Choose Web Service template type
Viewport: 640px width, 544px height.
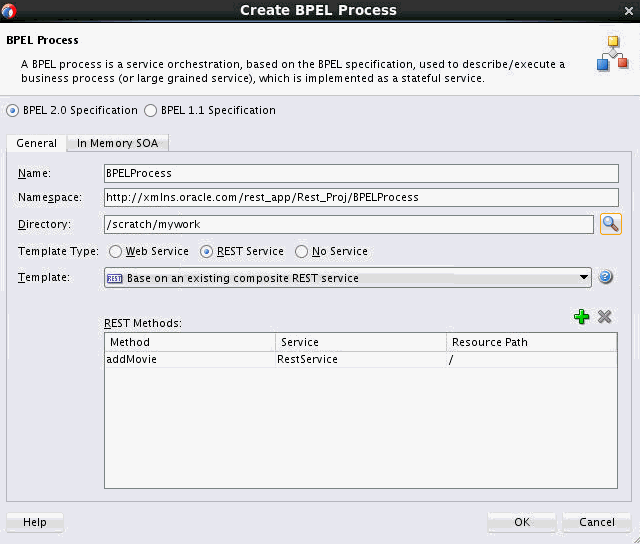point(115,251)
